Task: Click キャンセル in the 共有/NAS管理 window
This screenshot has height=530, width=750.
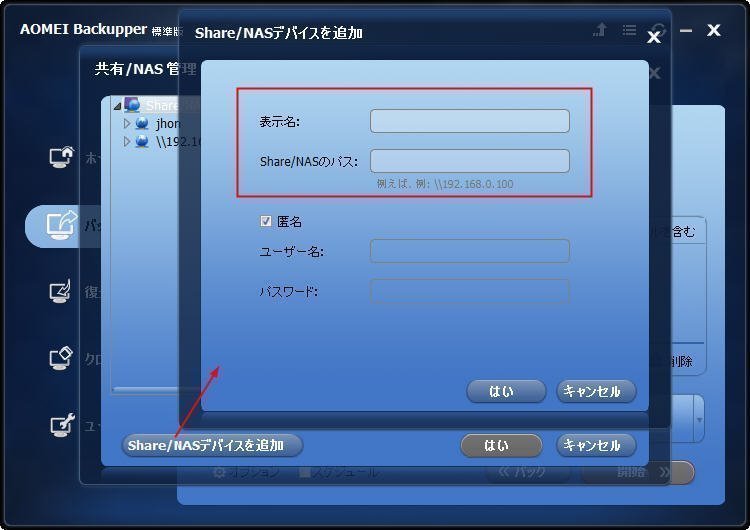Action: click(x=596, y=445)
